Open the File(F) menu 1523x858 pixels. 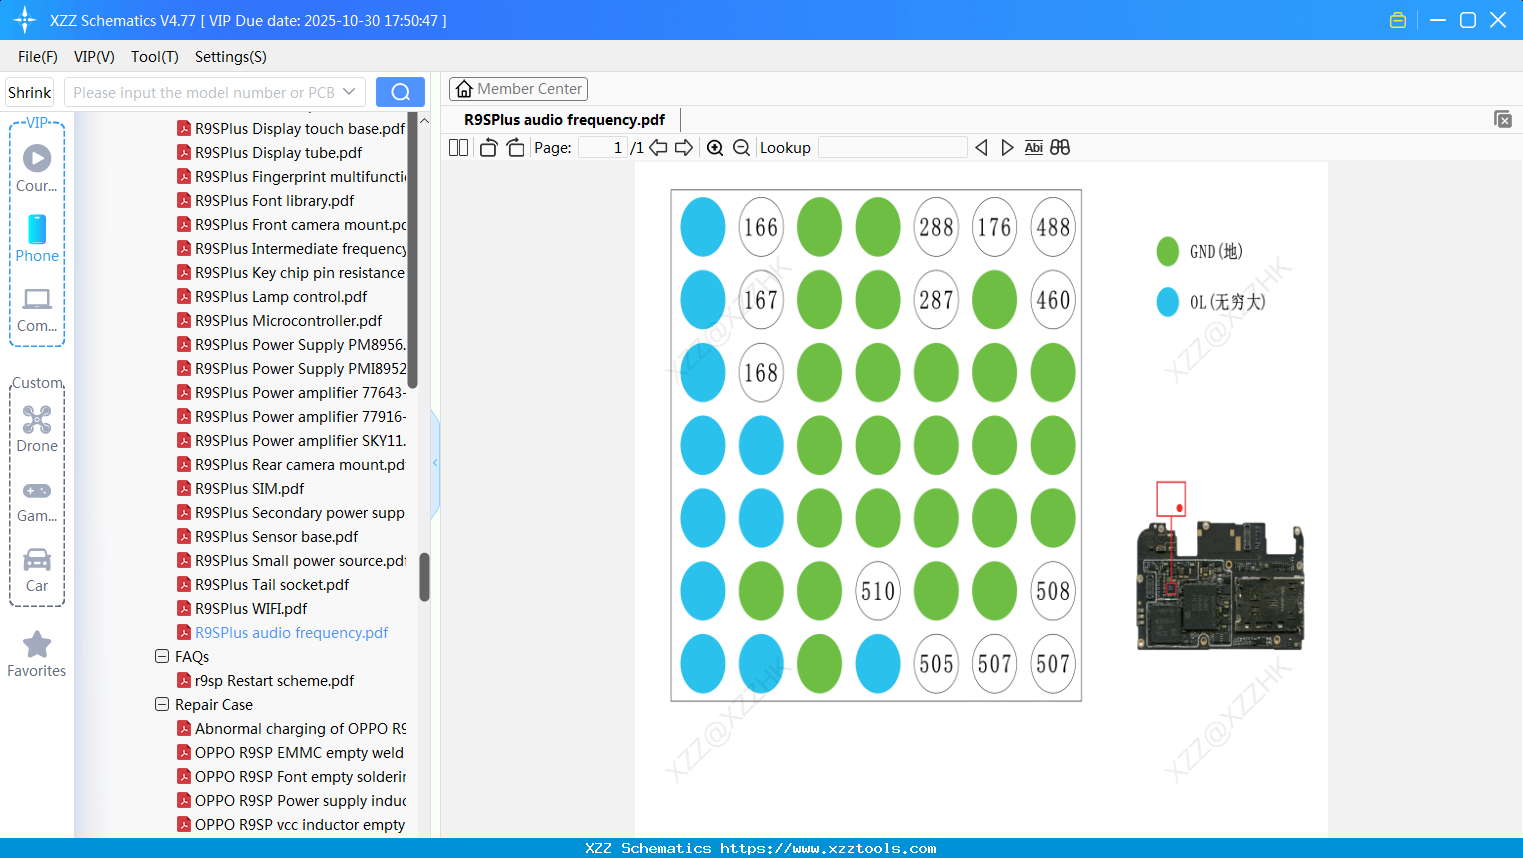click(x=38, y=57)
